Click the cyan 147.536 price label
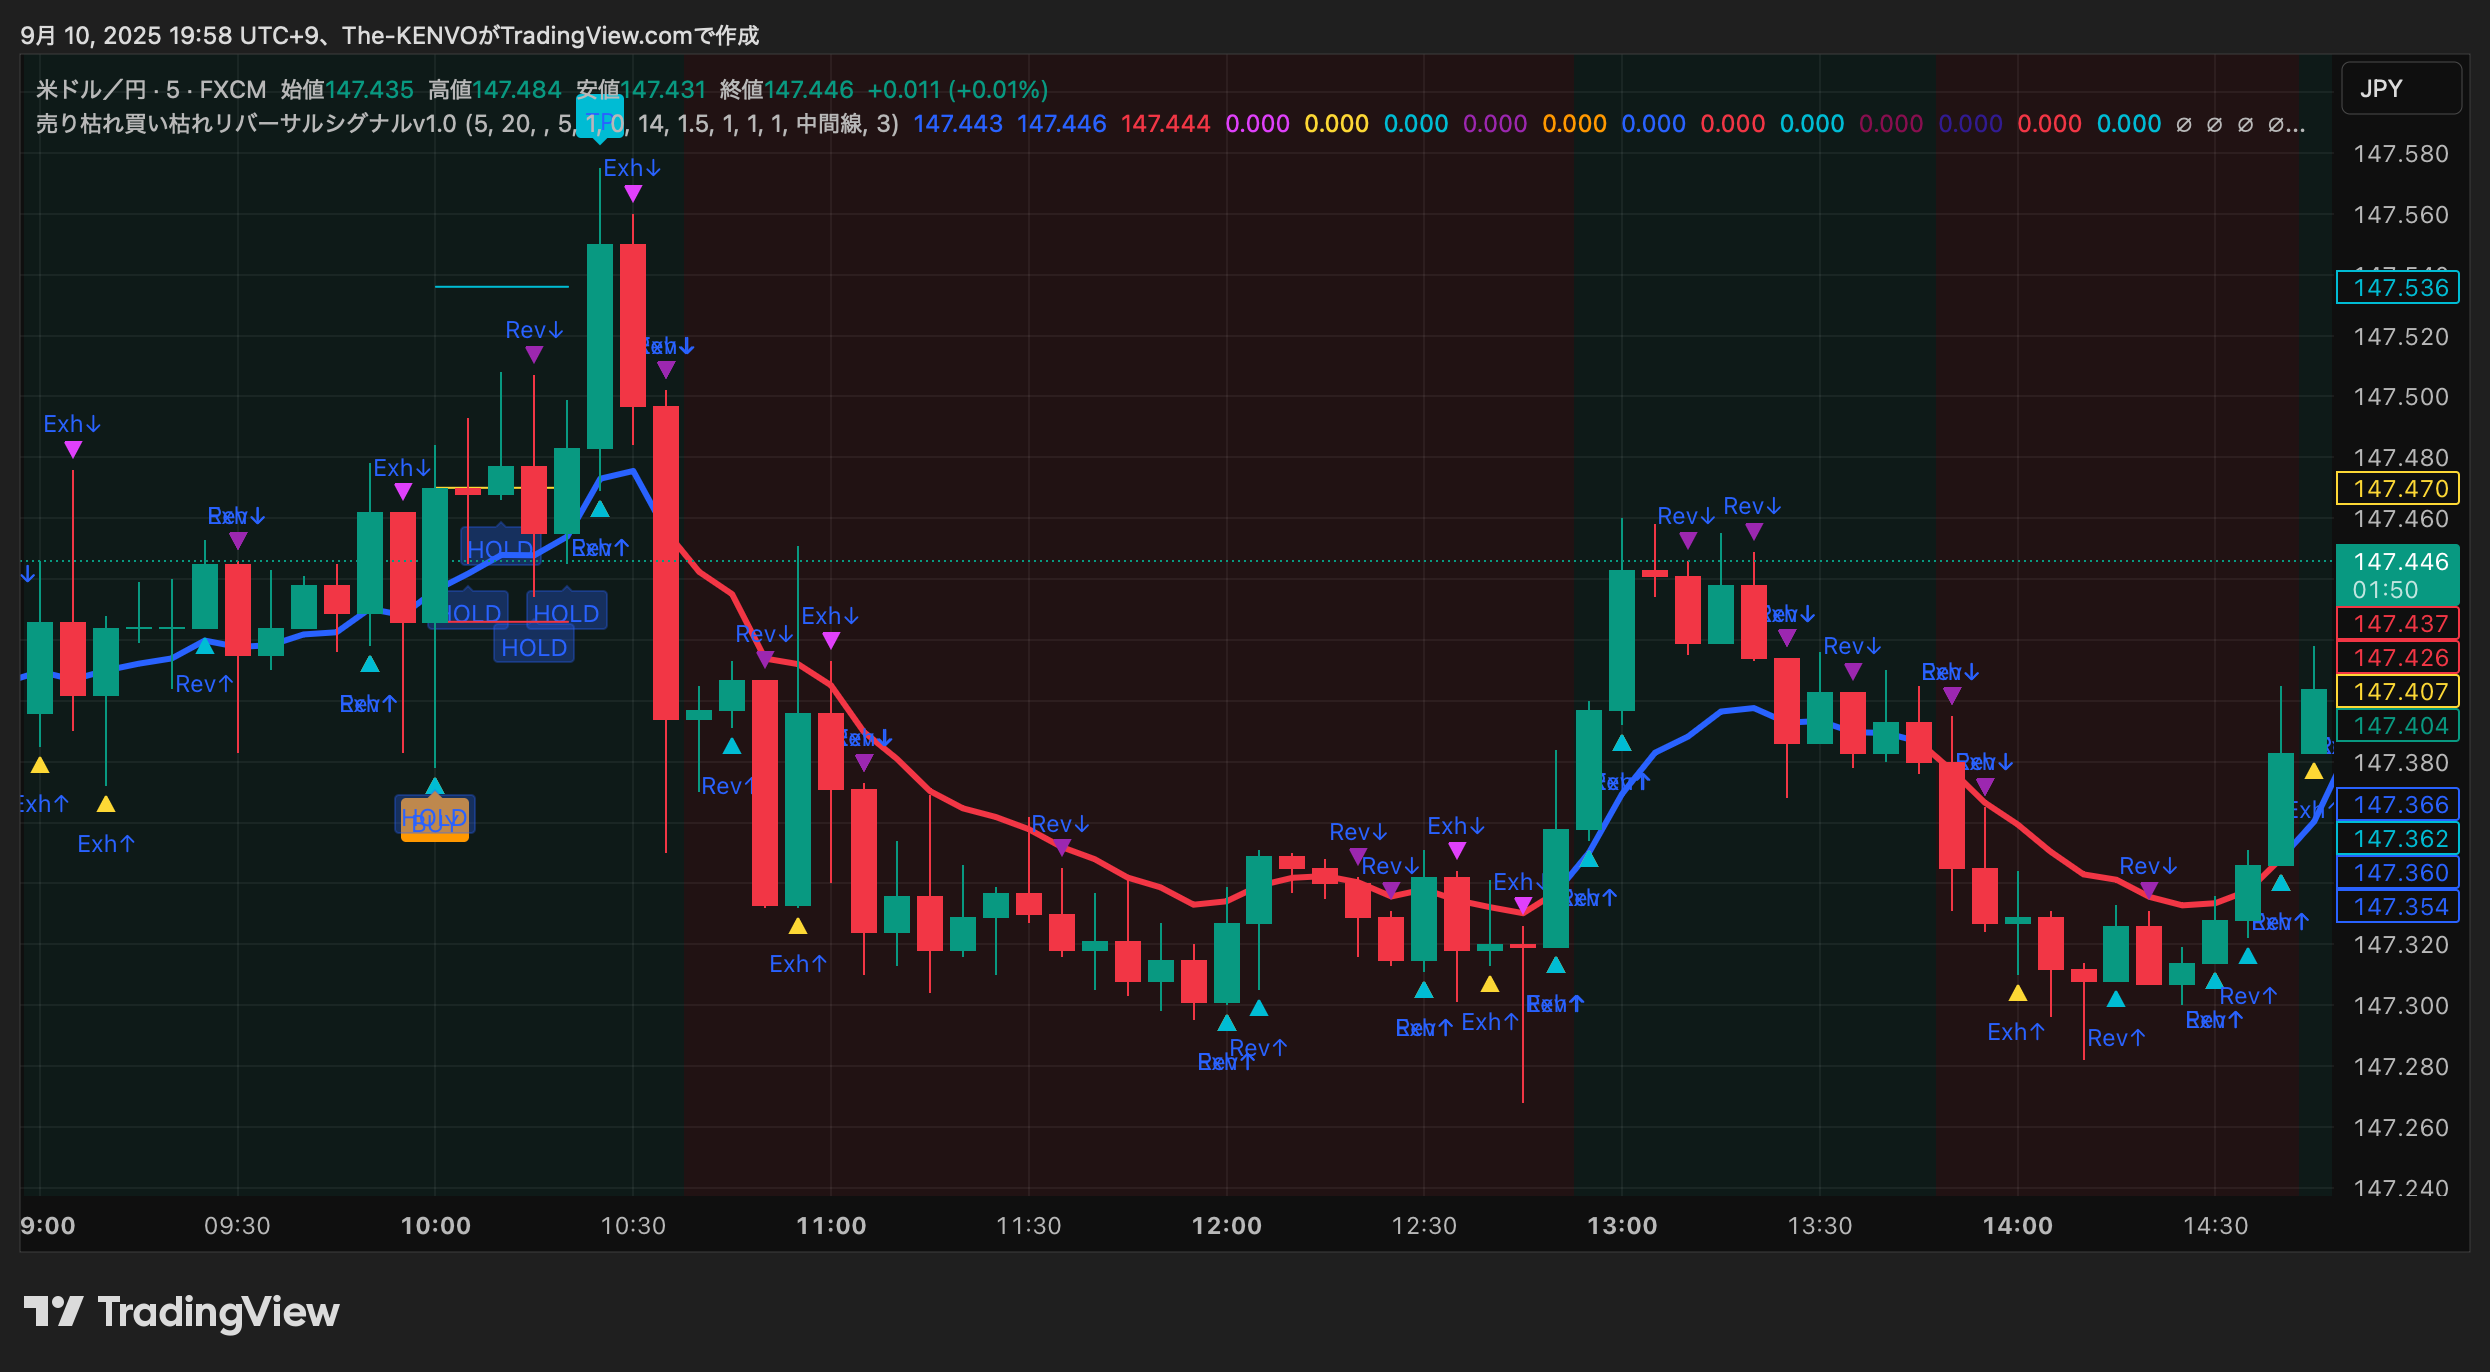The height and width of the screenshot is (1372, 2490). 2400,288
